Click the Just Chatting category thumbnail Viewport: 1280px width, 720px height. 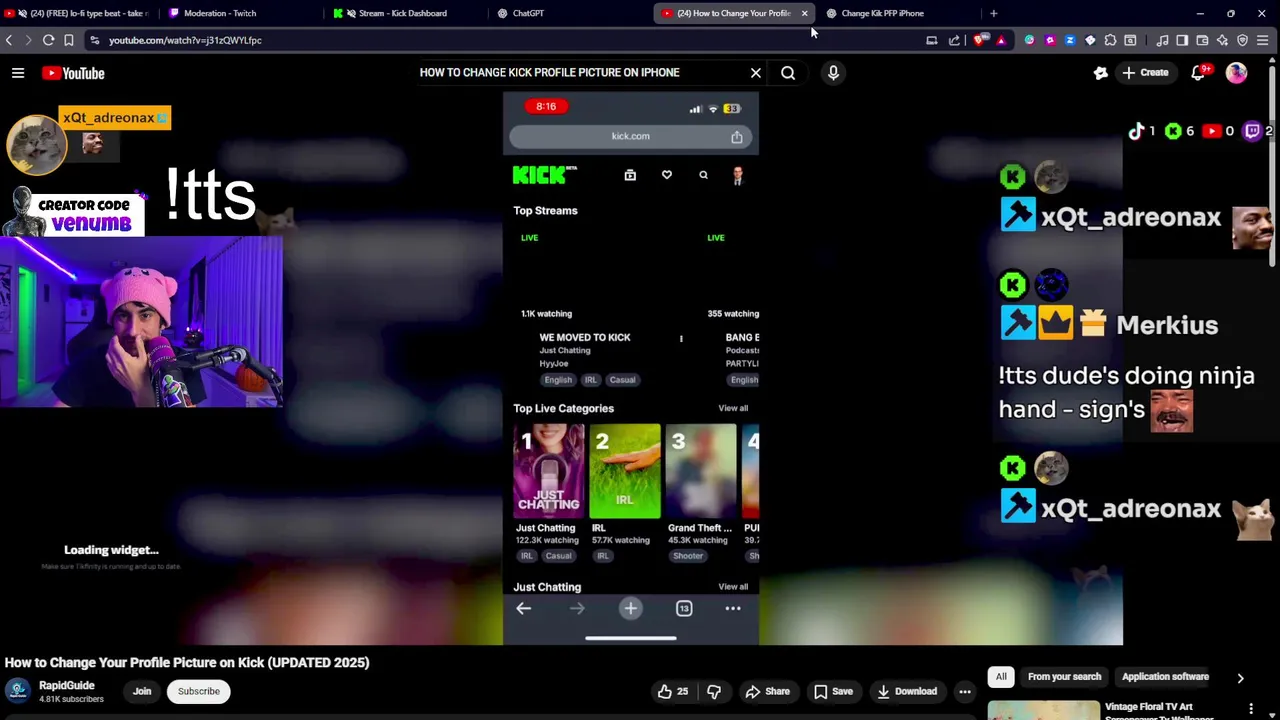549,471
